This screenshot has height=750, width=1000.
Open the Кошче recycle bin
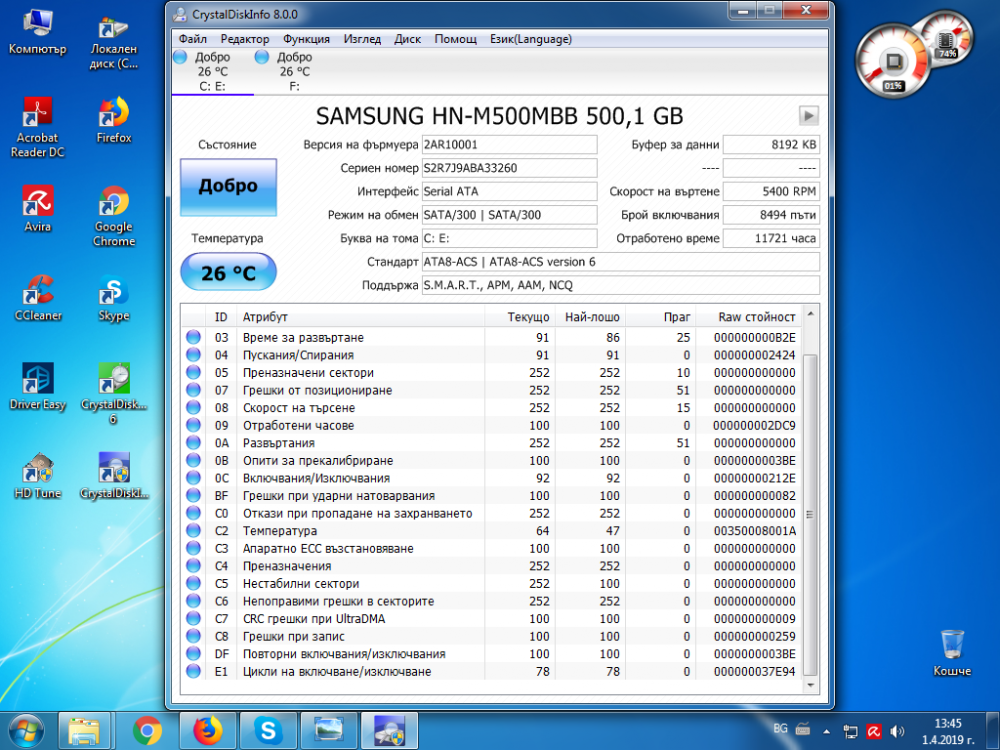(952, 653)
